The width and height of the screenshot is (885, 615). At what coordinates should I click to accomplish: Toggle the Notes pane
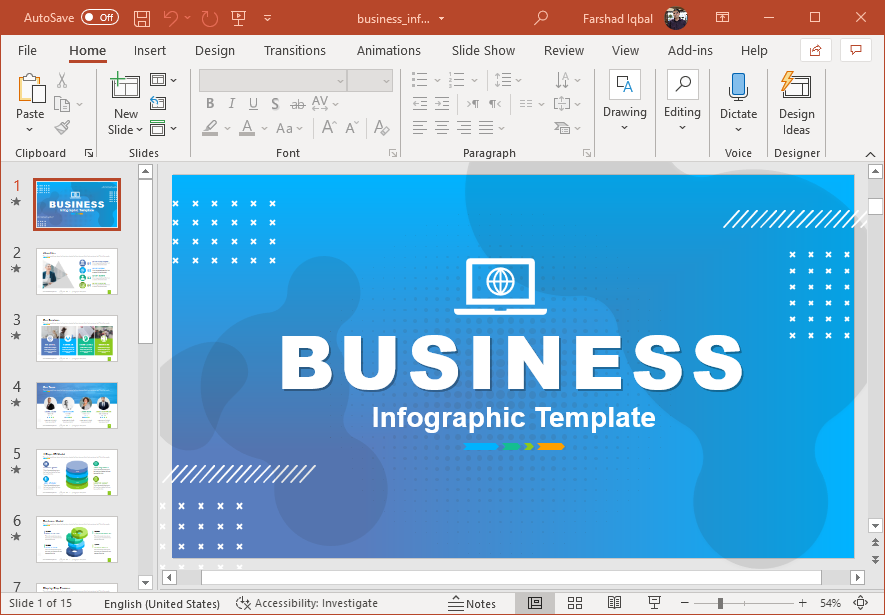(472, 603)
